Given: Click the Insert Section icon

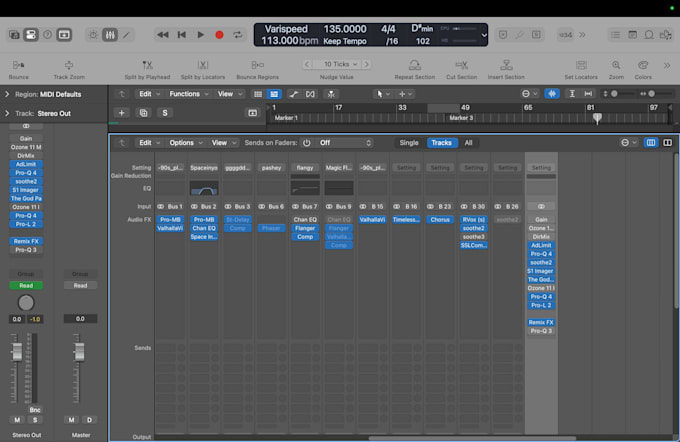Looking at the screenshot, I should (x=506, y=65).
